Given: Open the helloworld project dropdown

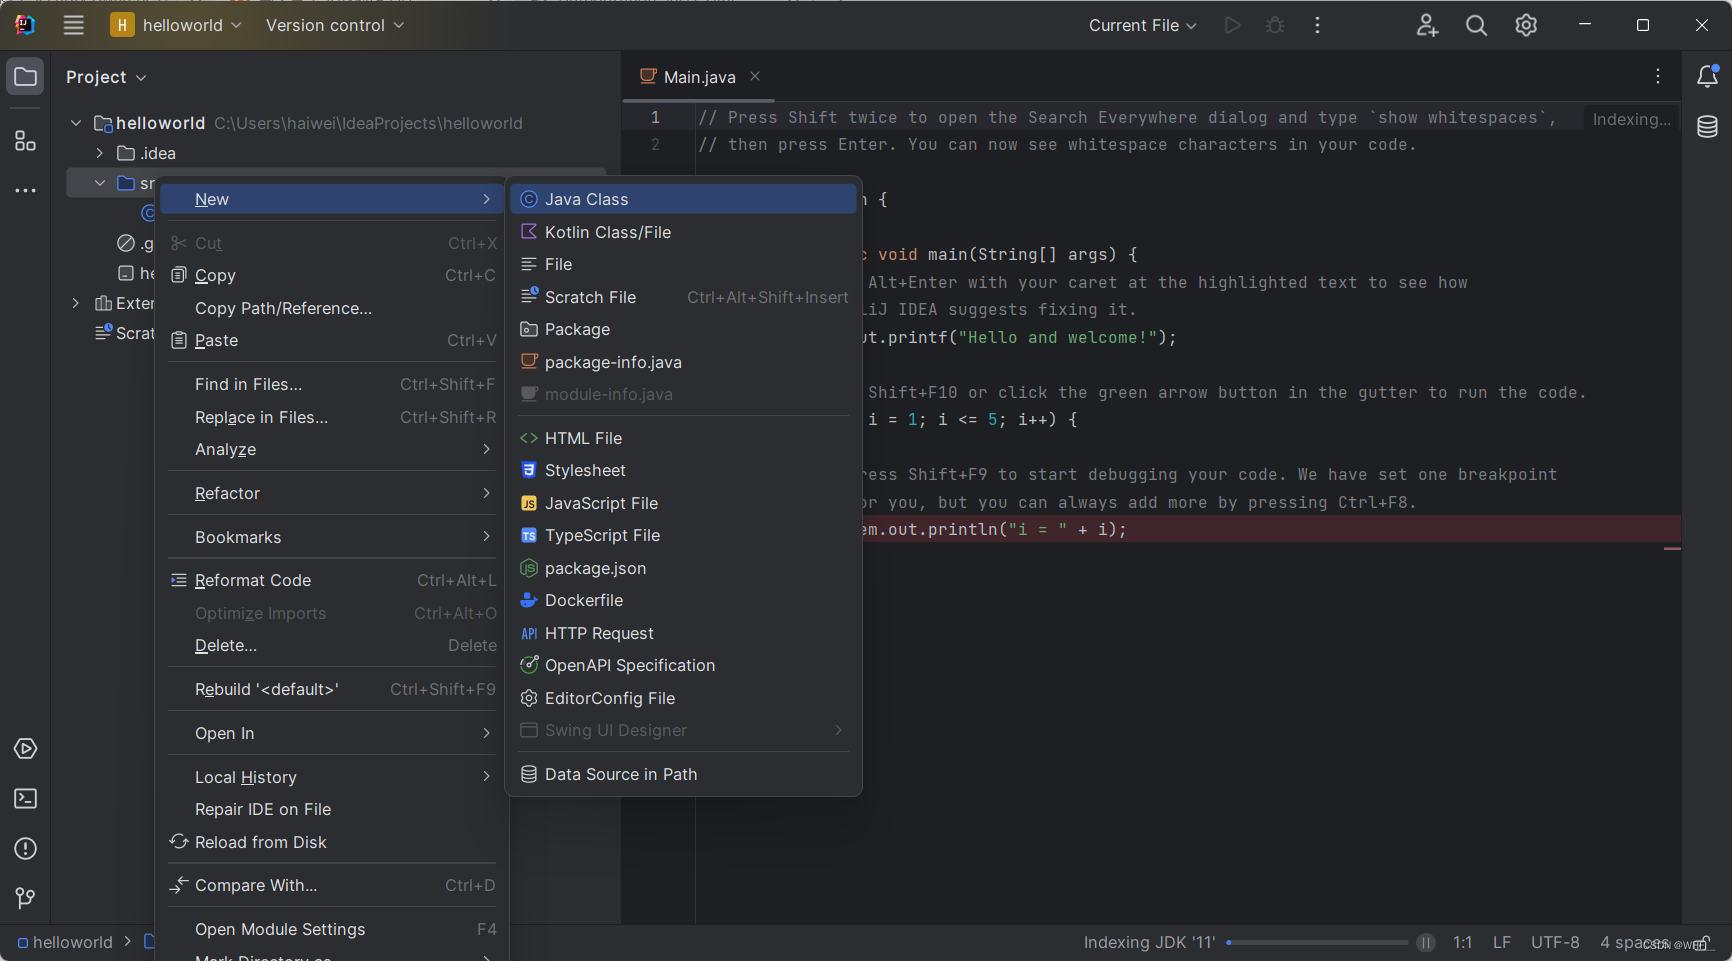Looking at the screenshot, I should pyautogui.click(x=176, y=25).
